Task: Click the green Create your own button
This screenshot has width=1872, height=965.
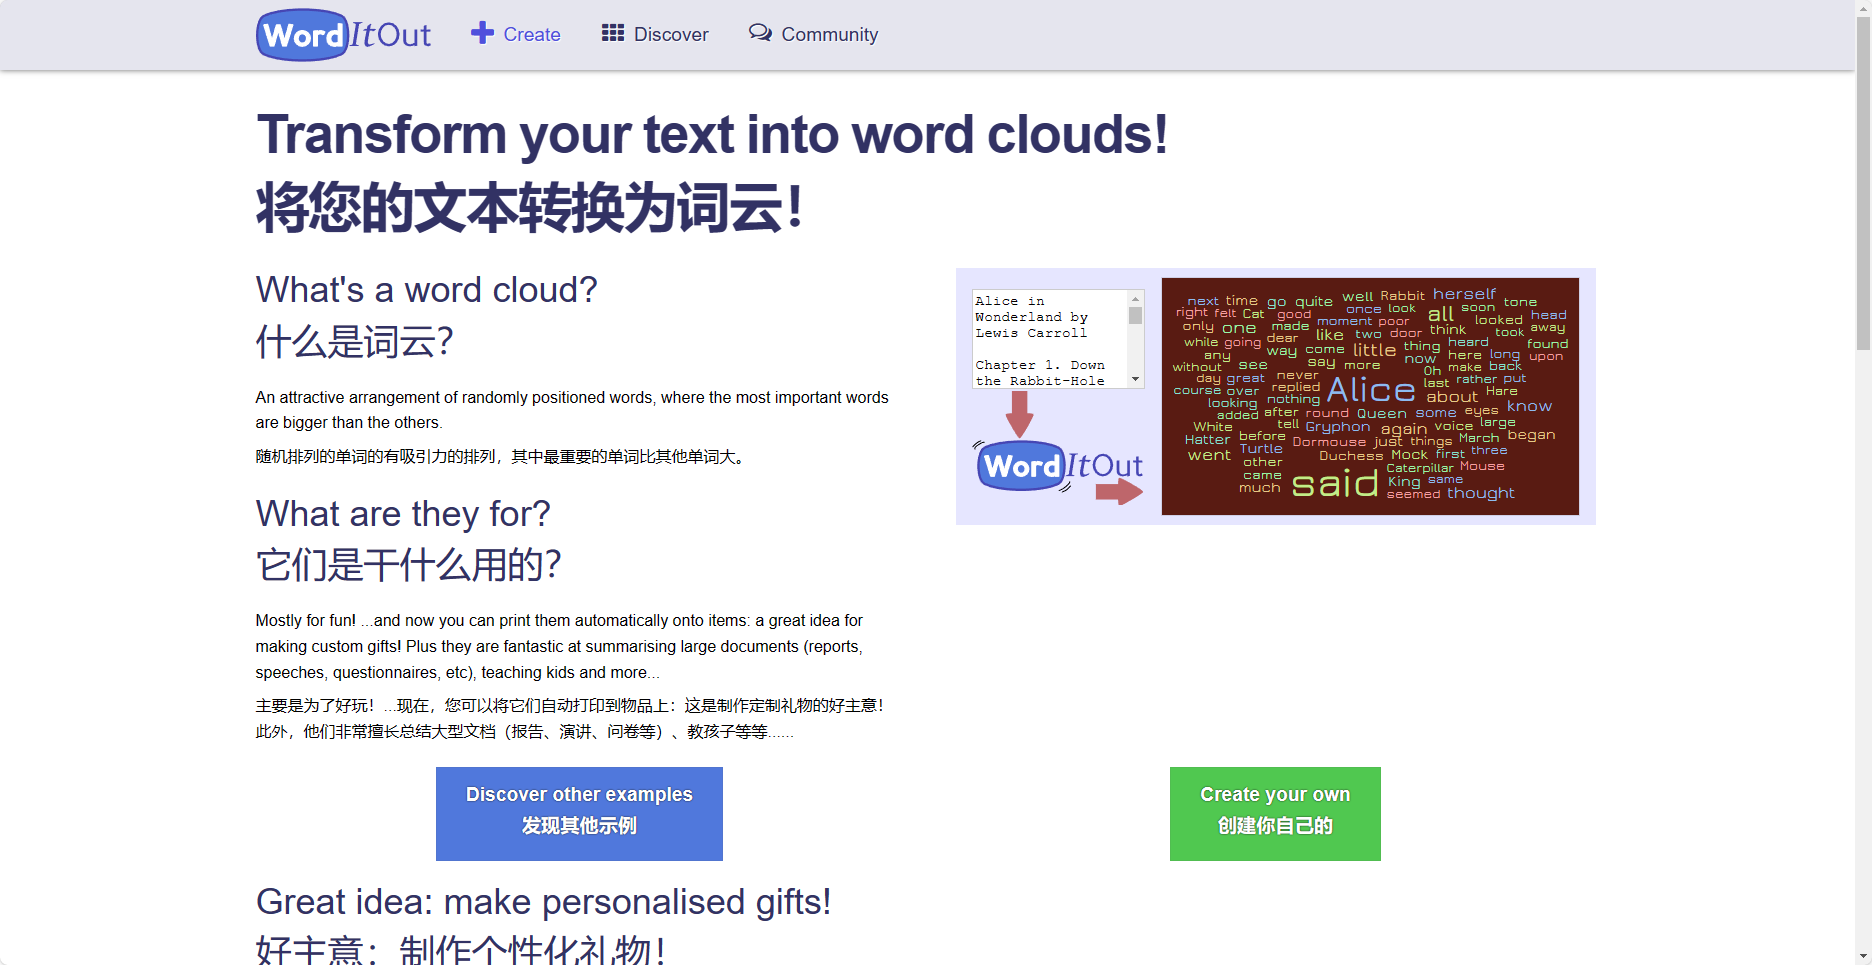Action: [x=1275, y=814]
